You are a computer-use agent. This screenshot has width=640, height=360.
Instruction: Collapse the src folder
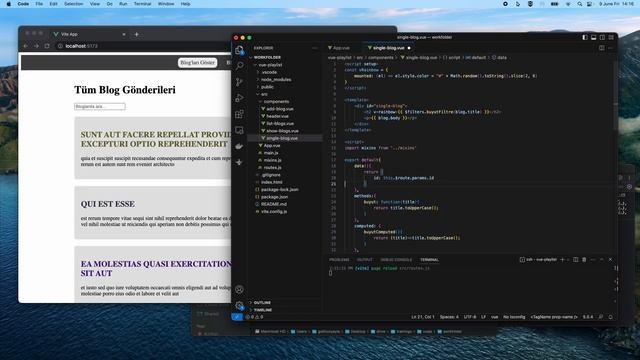[x=264, y=94]
